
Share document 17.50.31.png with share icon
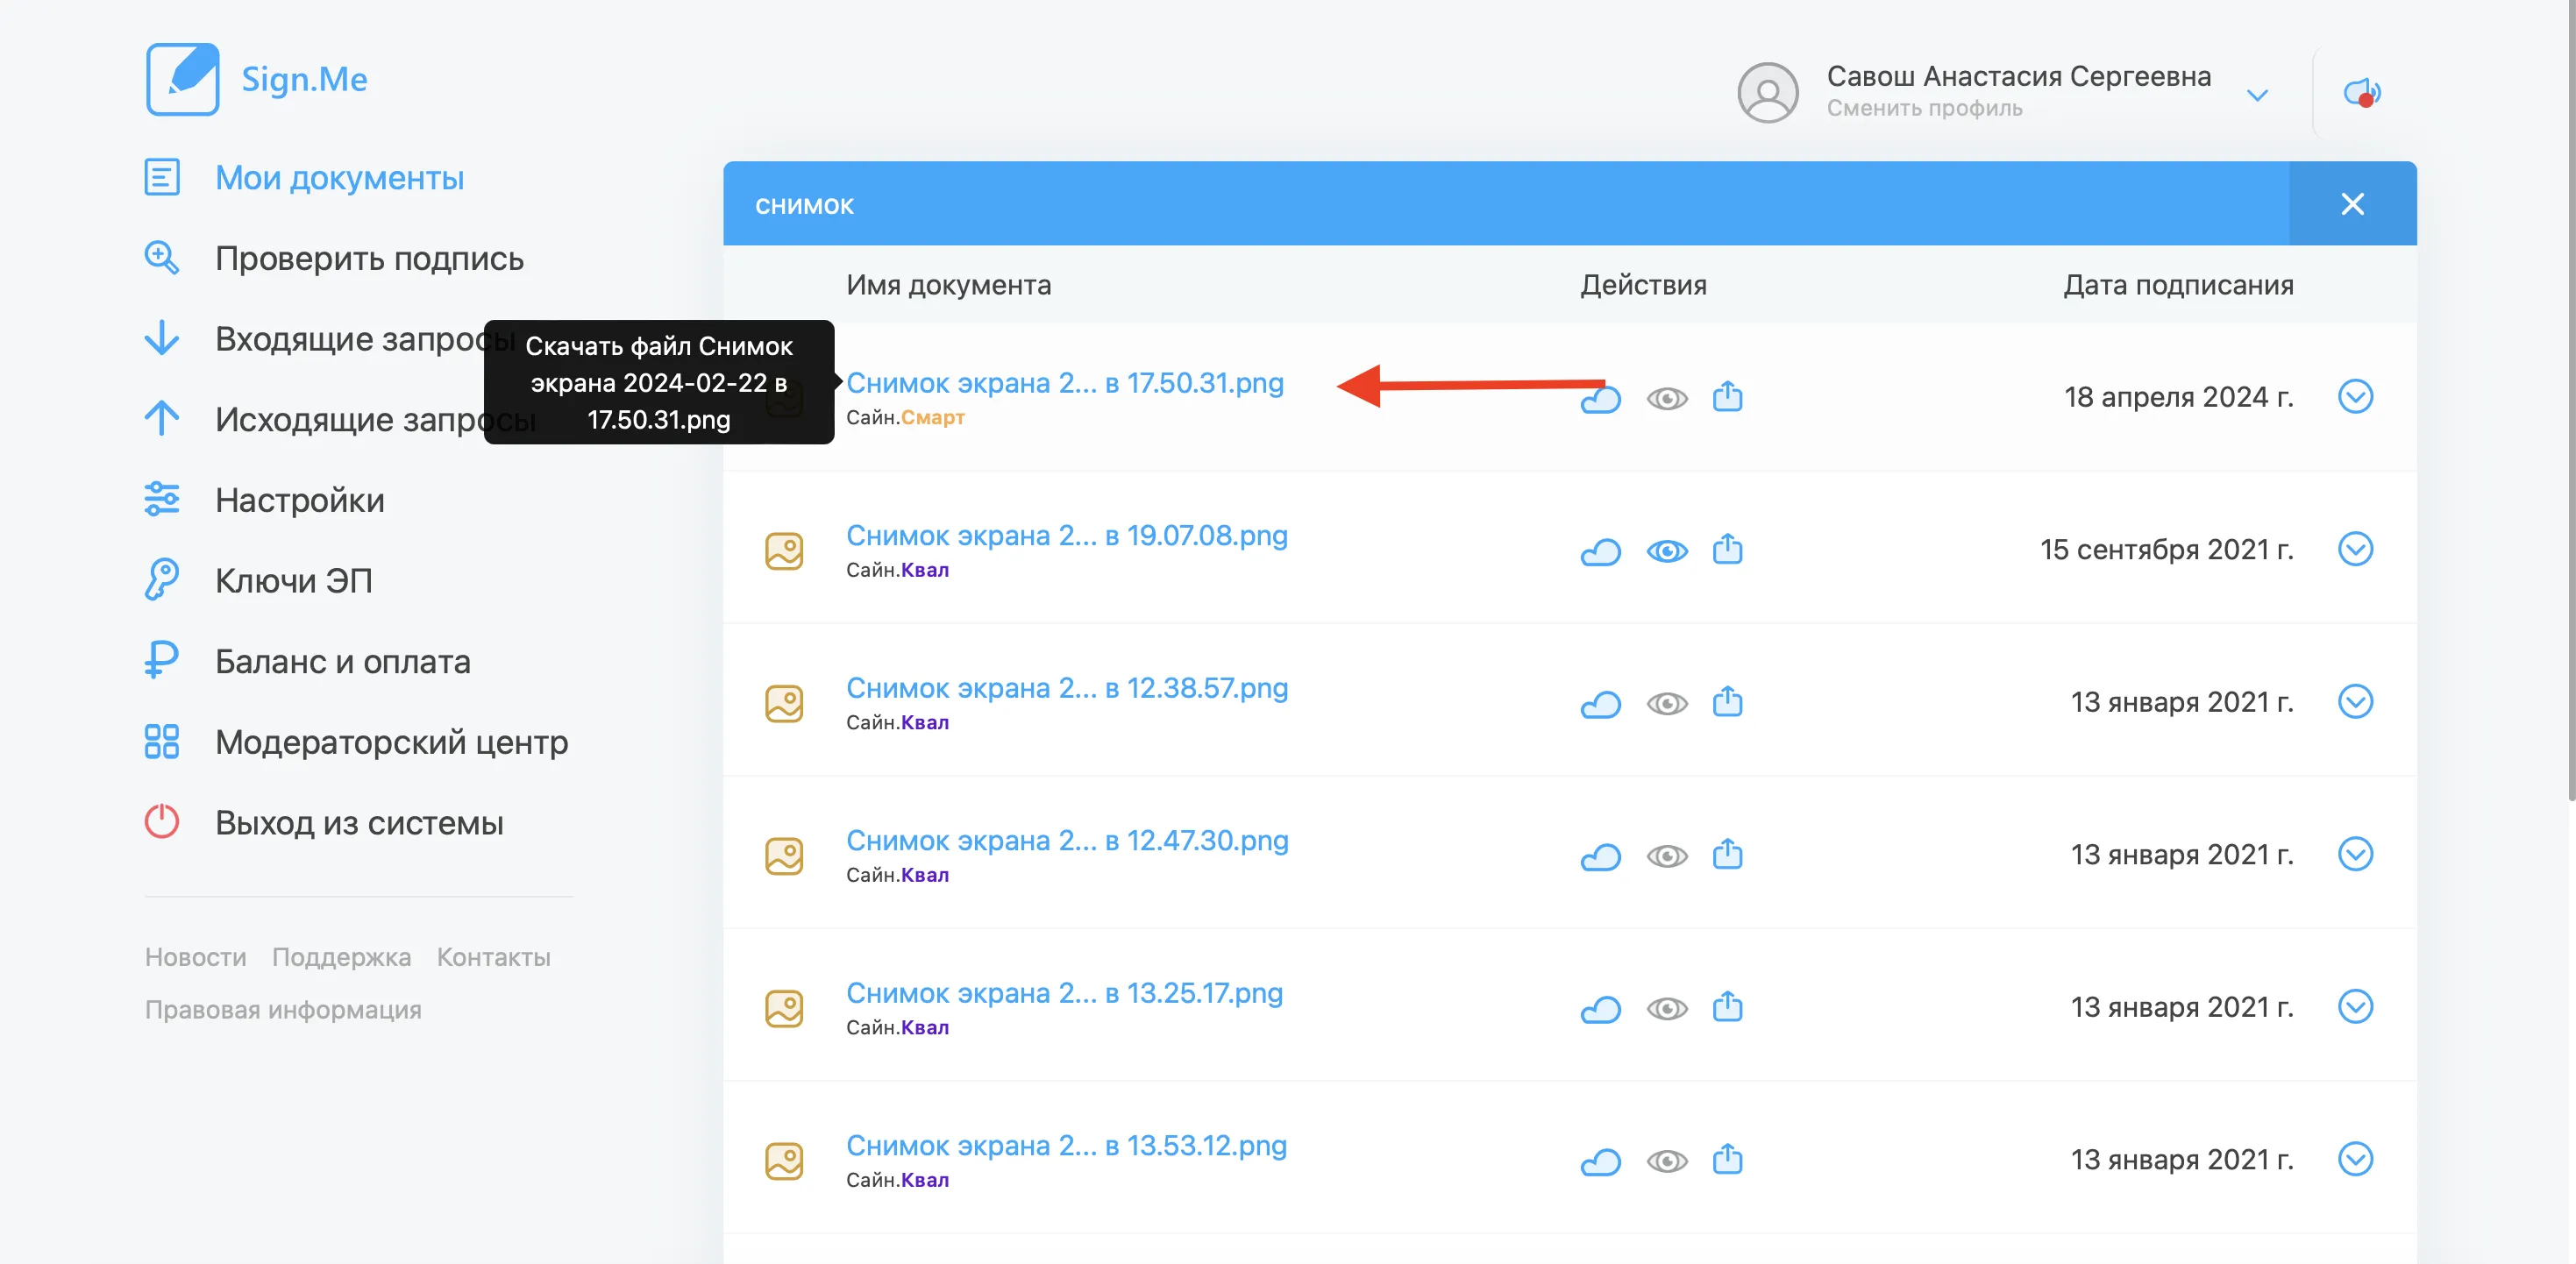[x=1727, y=396]
